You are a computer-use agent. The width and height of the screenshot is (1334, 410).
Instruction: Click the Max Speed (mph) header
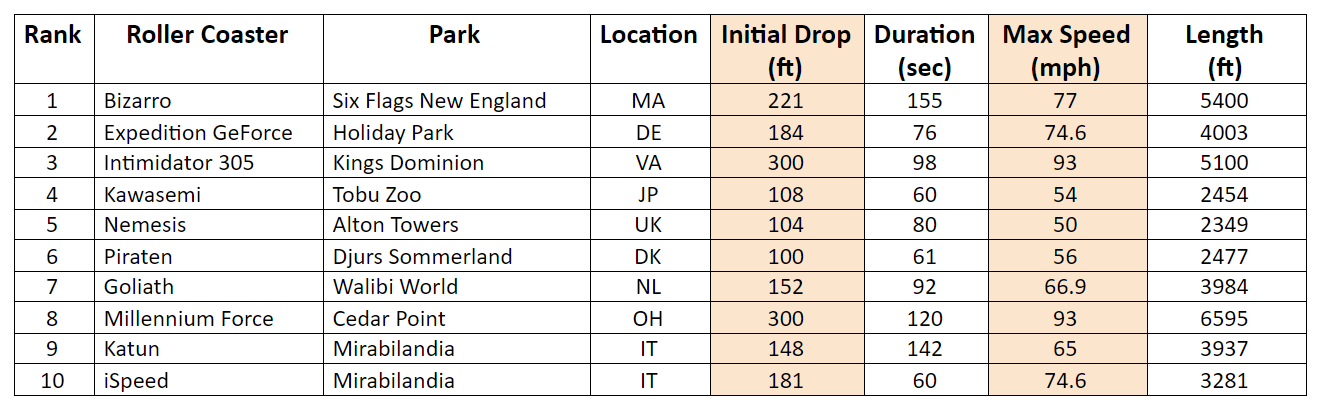[x=1066, y=49]
